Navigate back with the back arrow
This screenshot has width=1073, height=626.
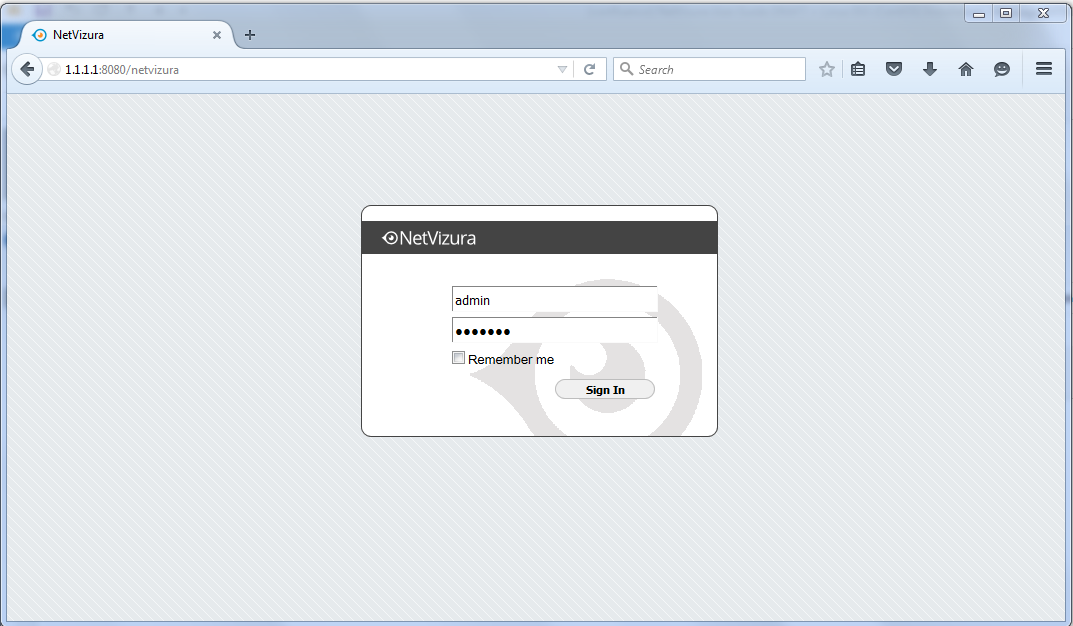tap(26, 69)
